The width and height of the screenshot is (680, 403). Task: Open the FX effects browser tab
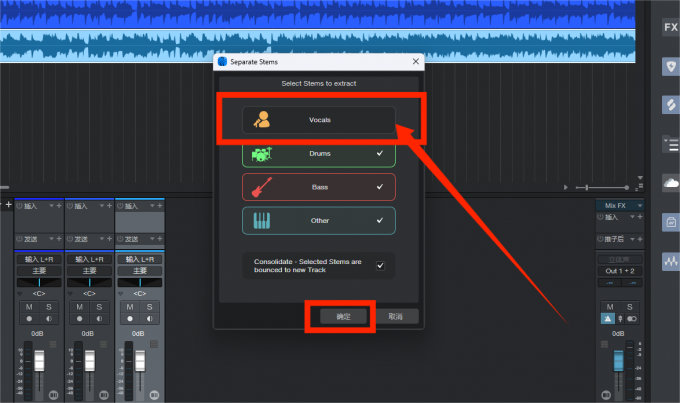[670, 27]
